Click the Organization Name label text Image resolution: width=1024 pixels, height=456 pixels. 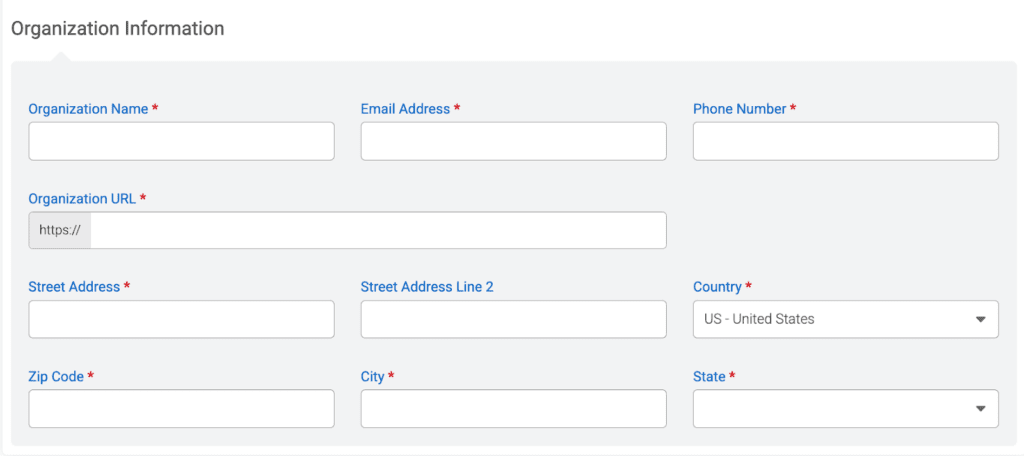pyautogui.click(x=88, y=109)
